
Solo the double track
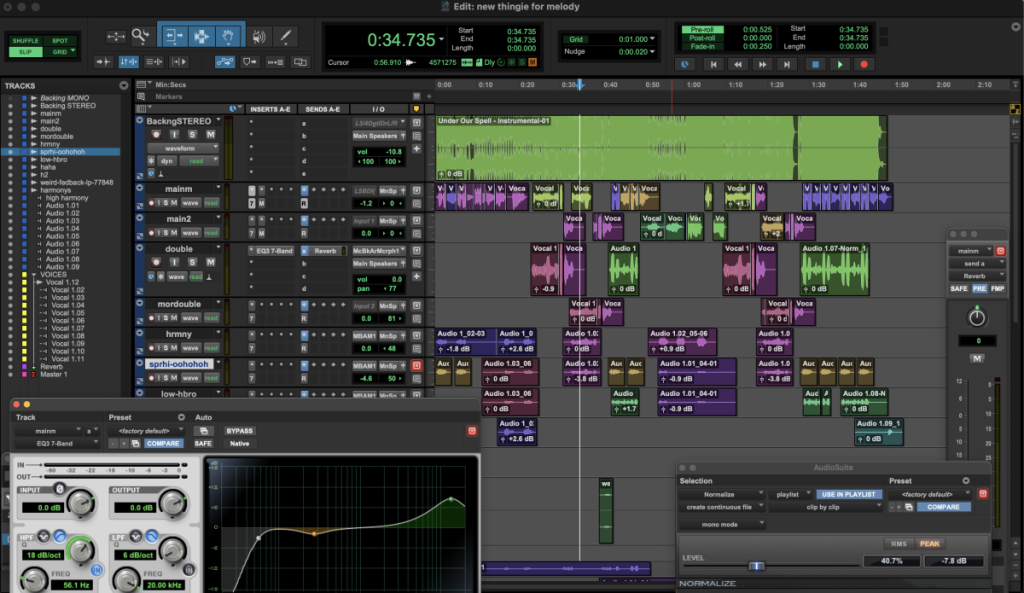[191, 262]
